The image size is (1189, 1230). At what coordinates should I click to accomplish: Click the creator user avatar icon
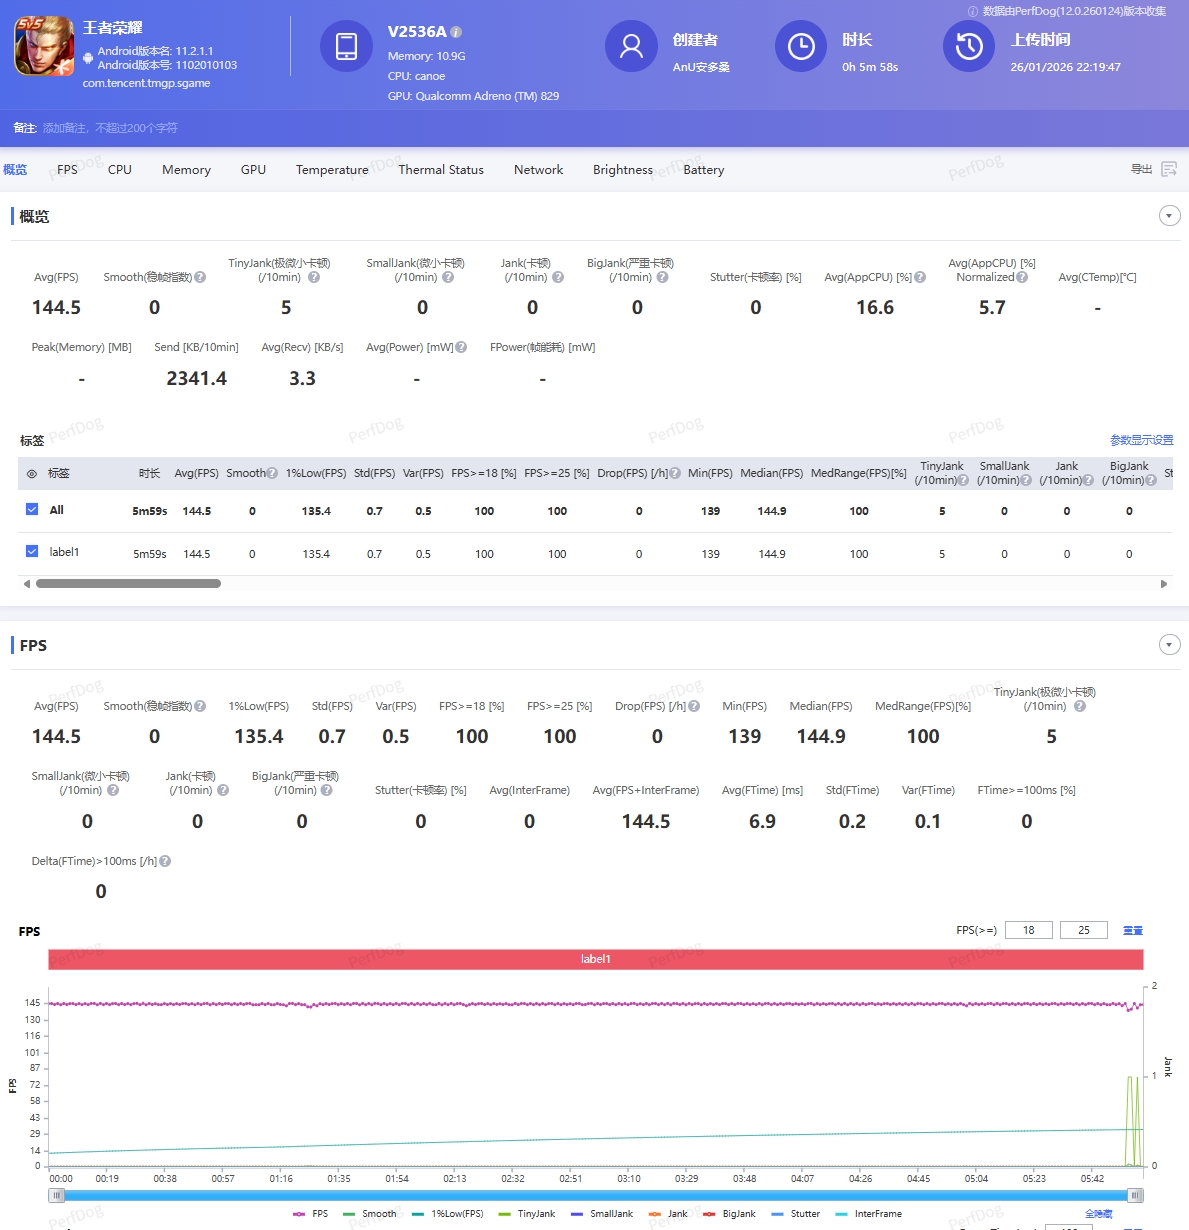point(631,46)
